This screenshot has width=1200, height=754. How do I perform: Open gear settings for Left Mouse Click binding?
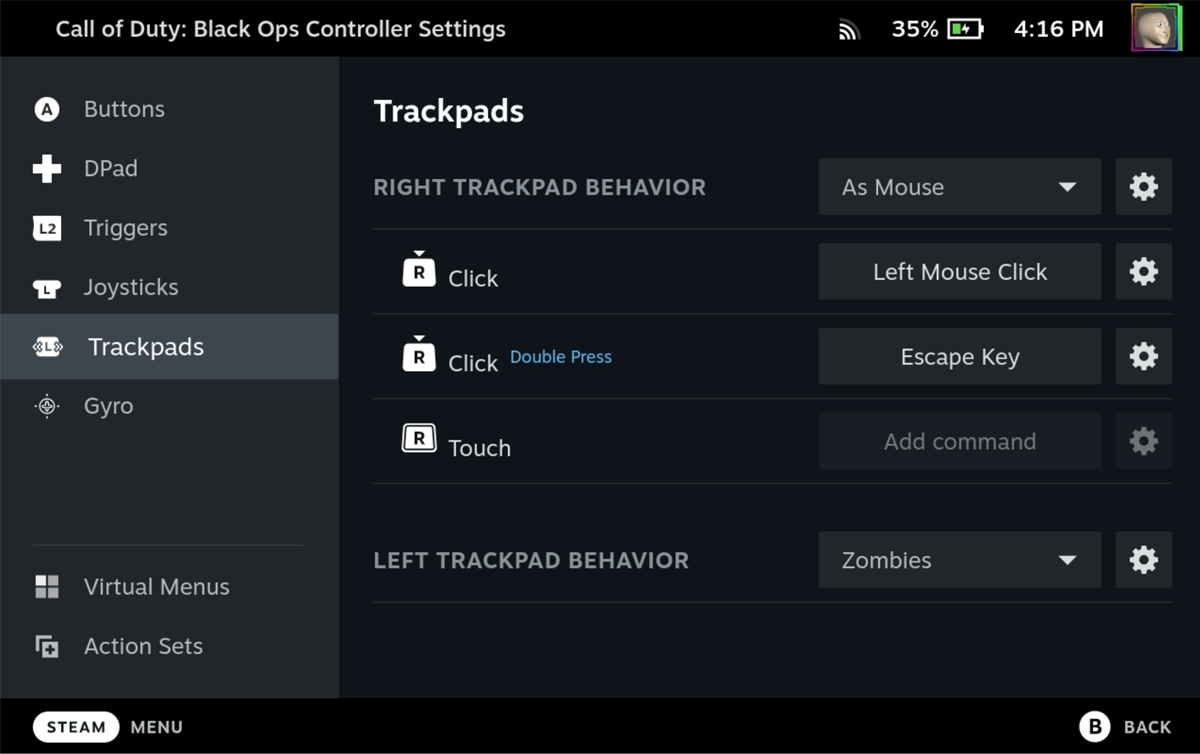(1143, 272)
